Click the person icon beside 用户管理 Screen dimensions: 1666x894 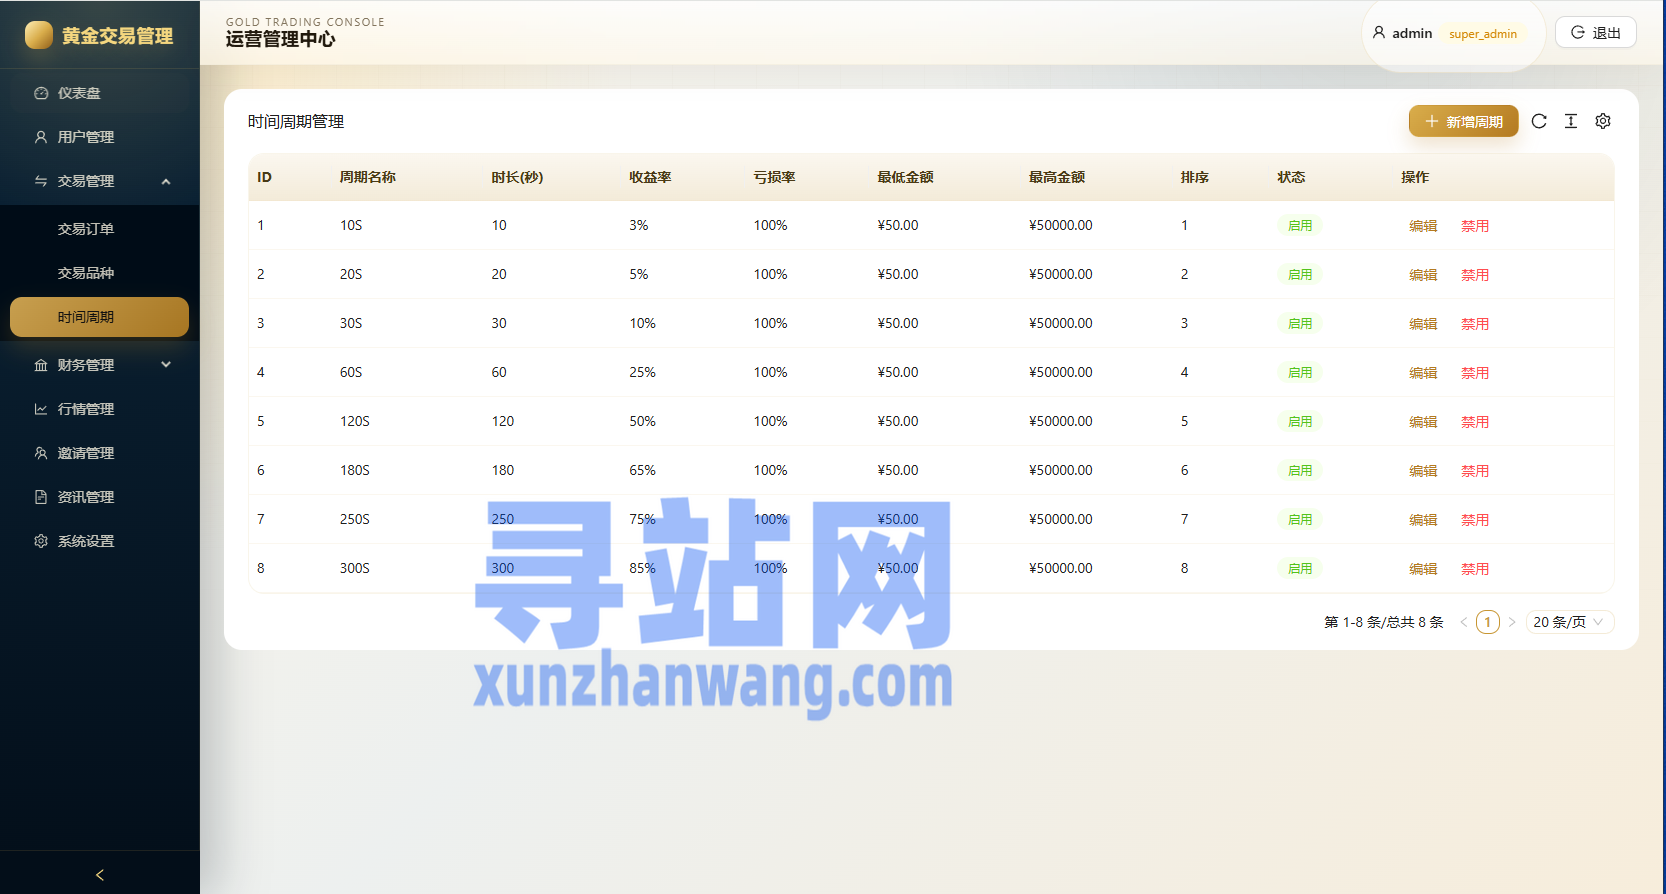point(41,137)
